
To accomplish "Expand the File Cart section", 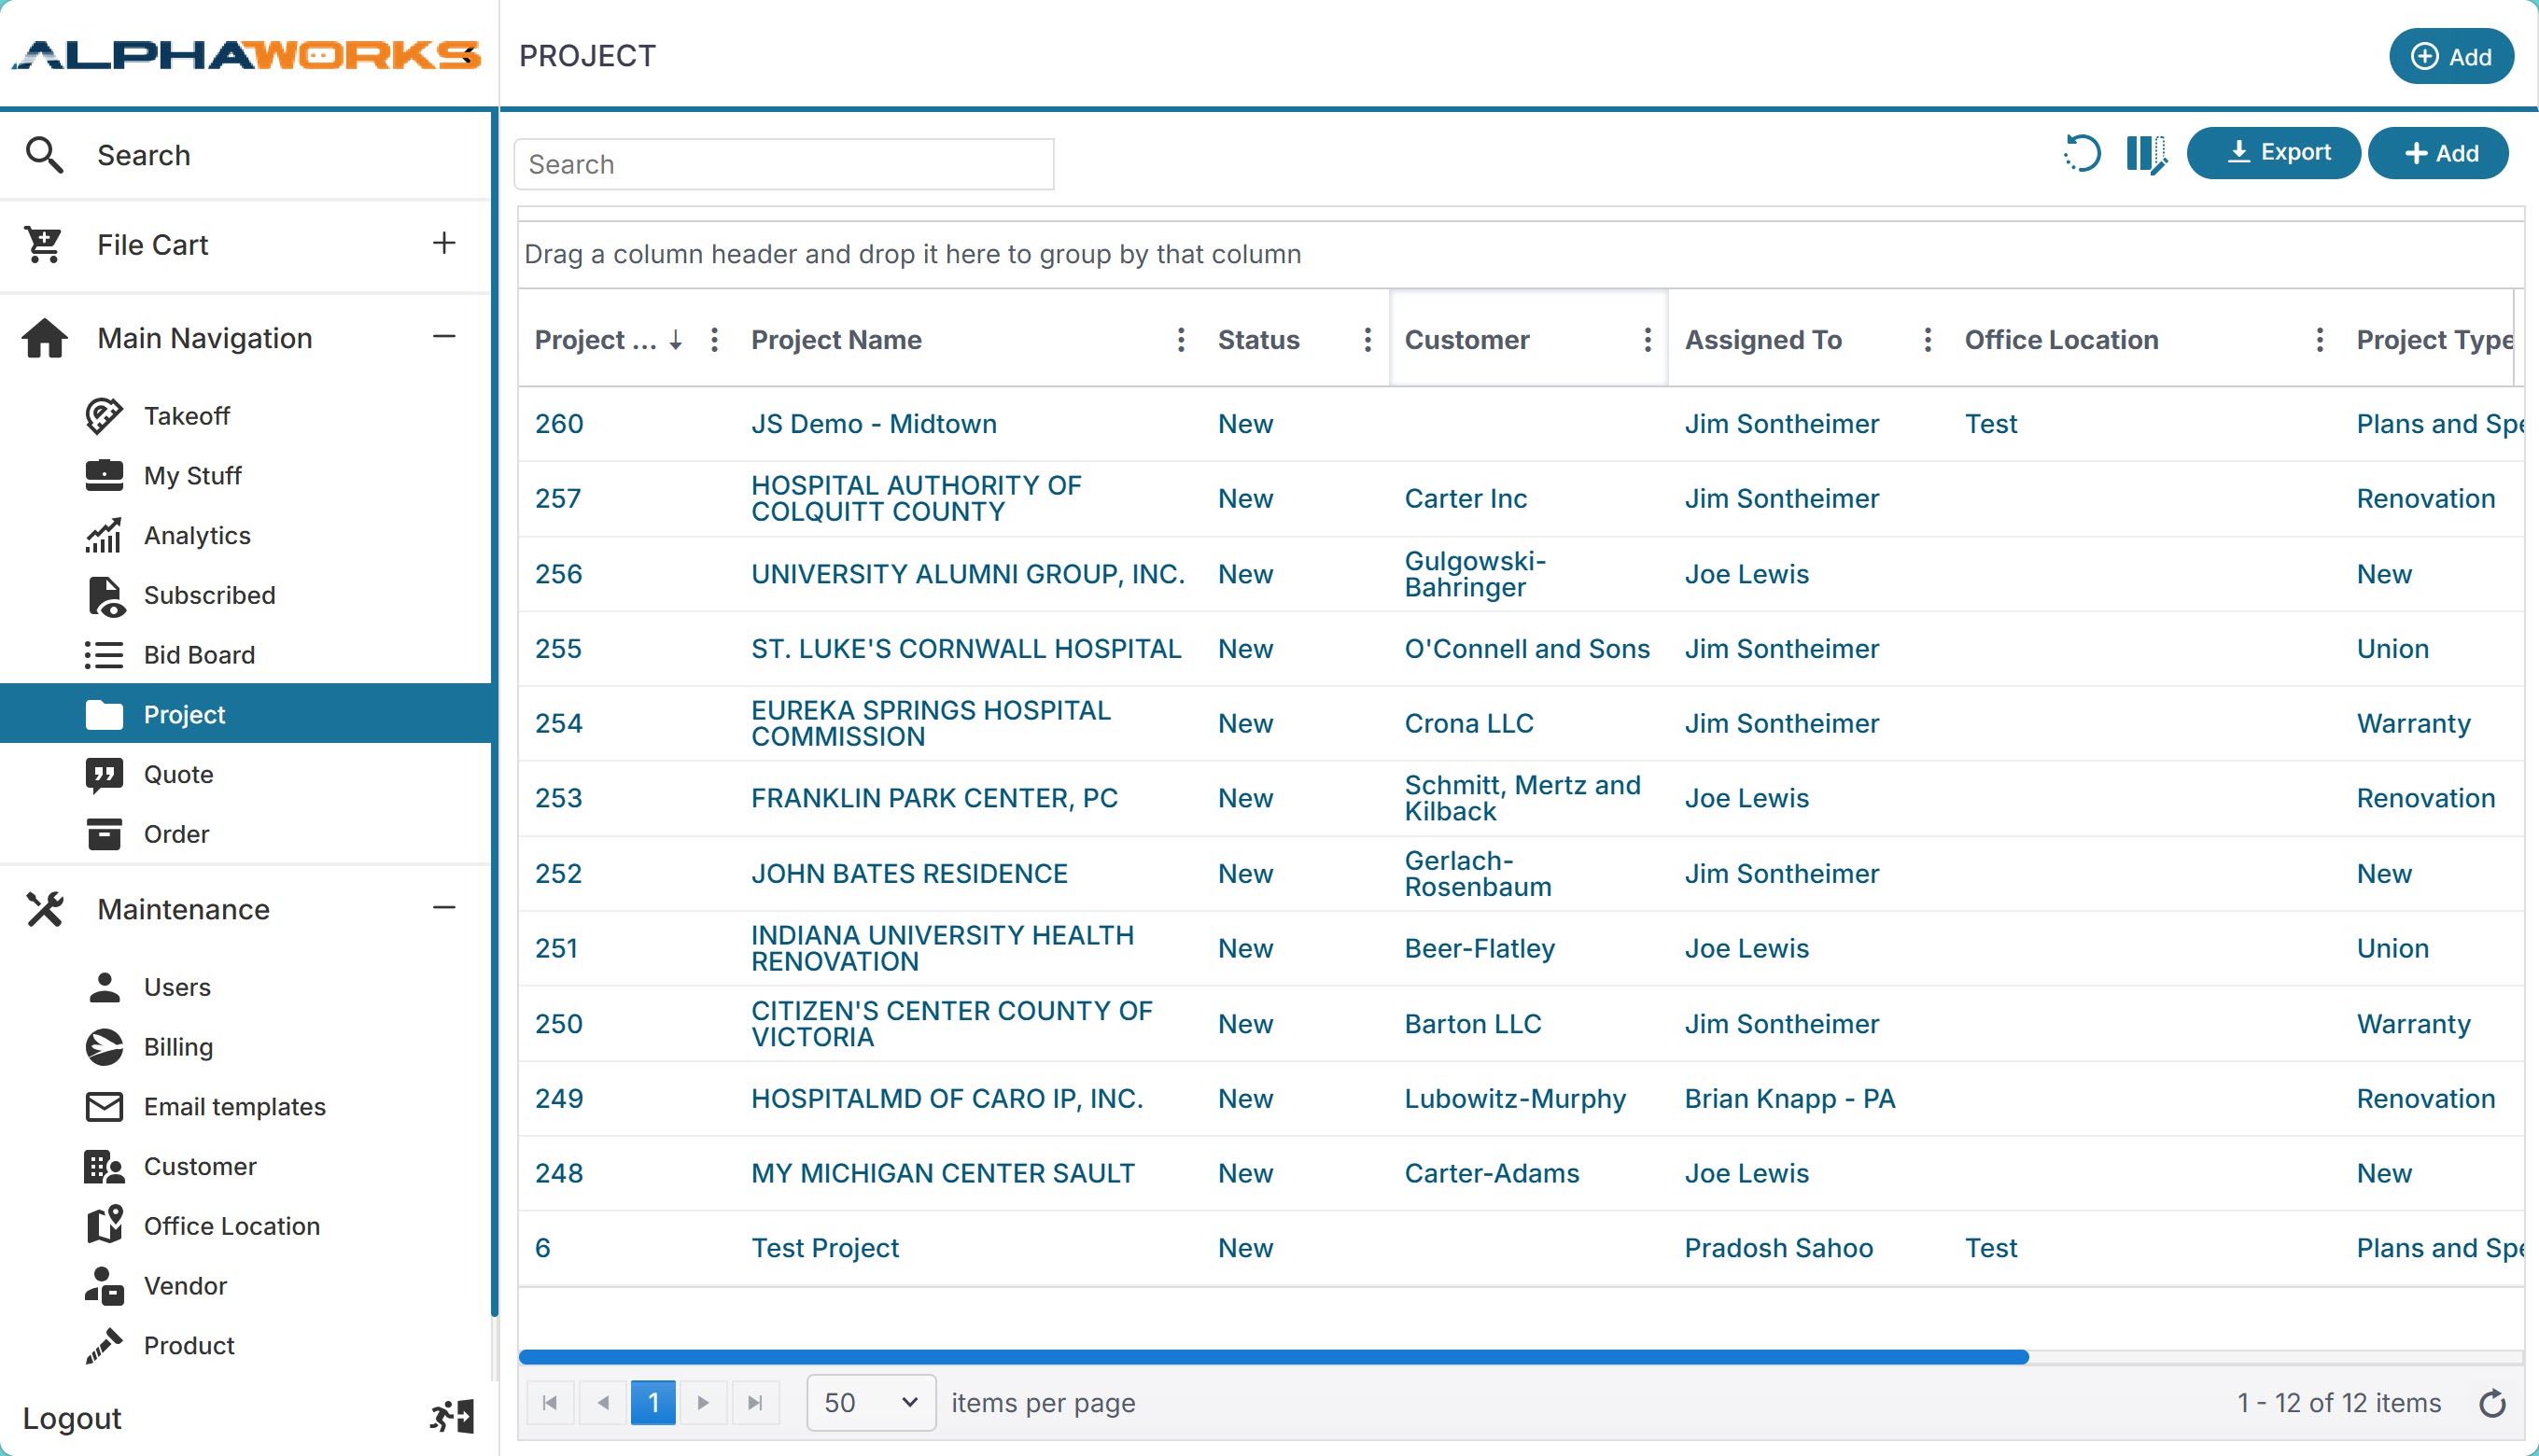I will (444, 243).
